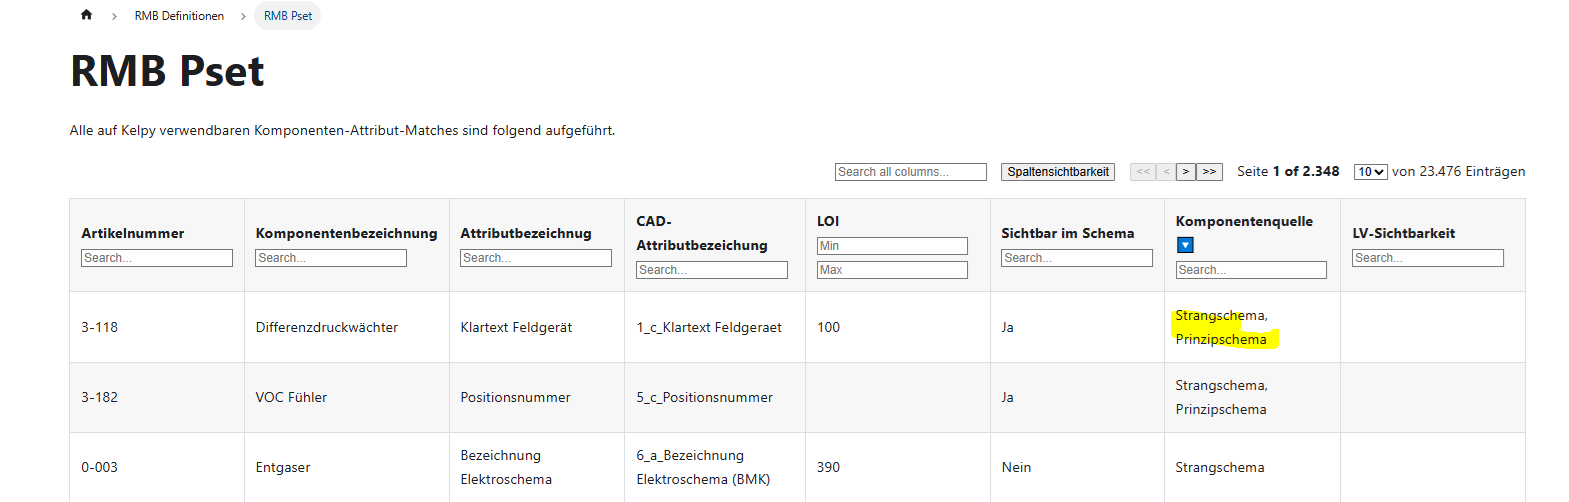This screenshot has height=502, width=1569.
Task: Click the first page arrow button
Action: coord(1142,172)
